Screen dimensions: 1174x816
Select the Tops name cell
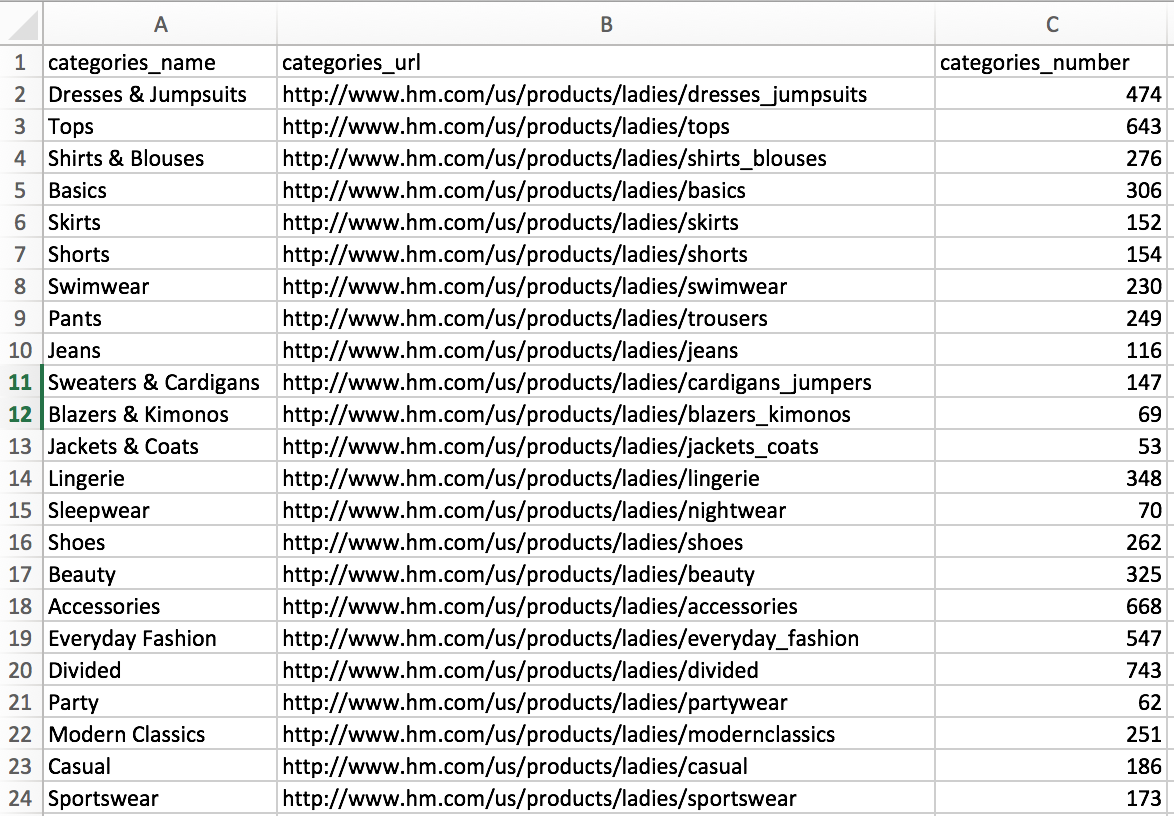point(160,126)
